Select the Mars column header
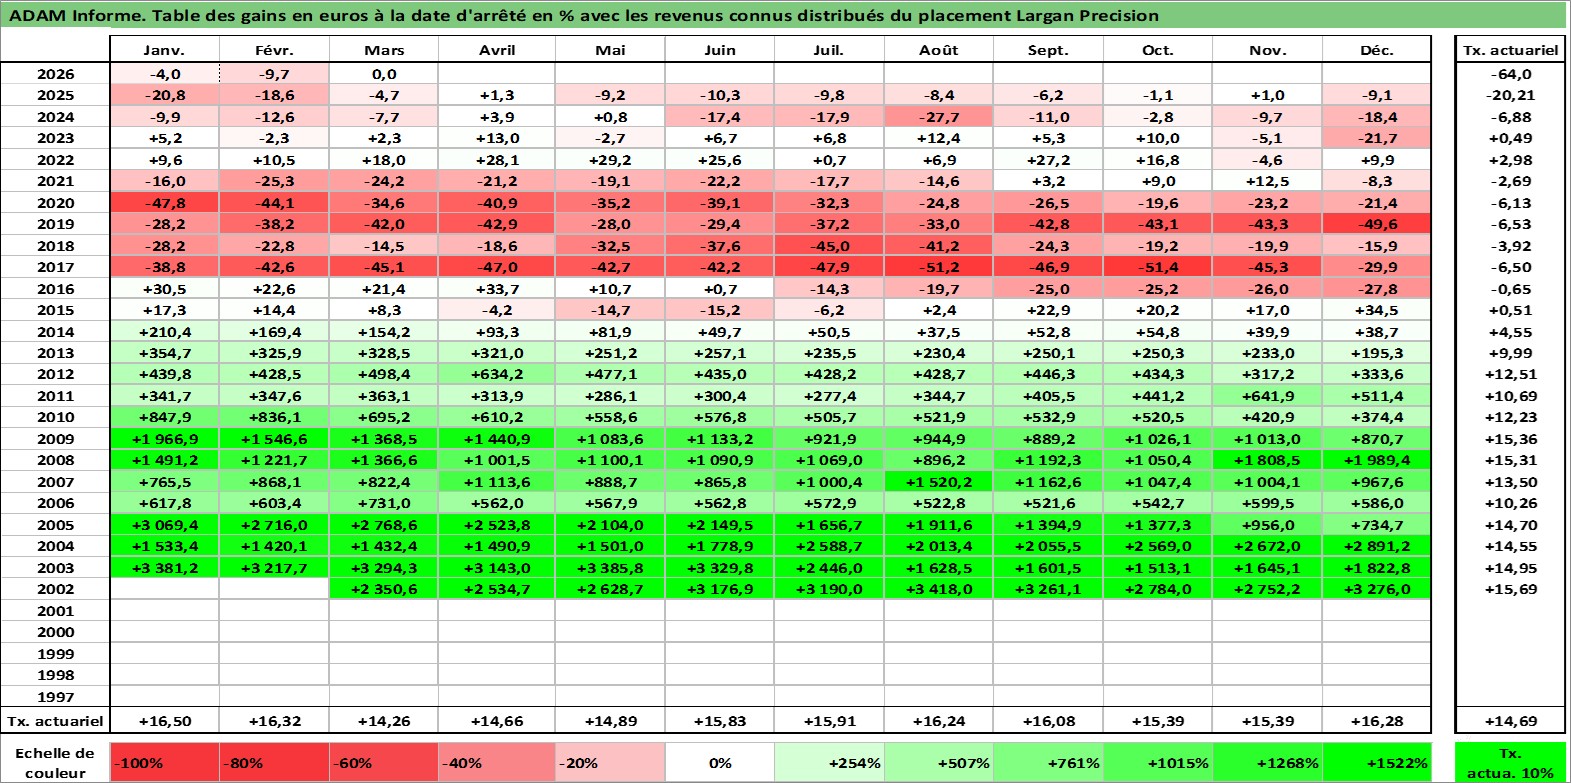The width and height of the screenshot is (1571, 783). (x=384, y=50)
